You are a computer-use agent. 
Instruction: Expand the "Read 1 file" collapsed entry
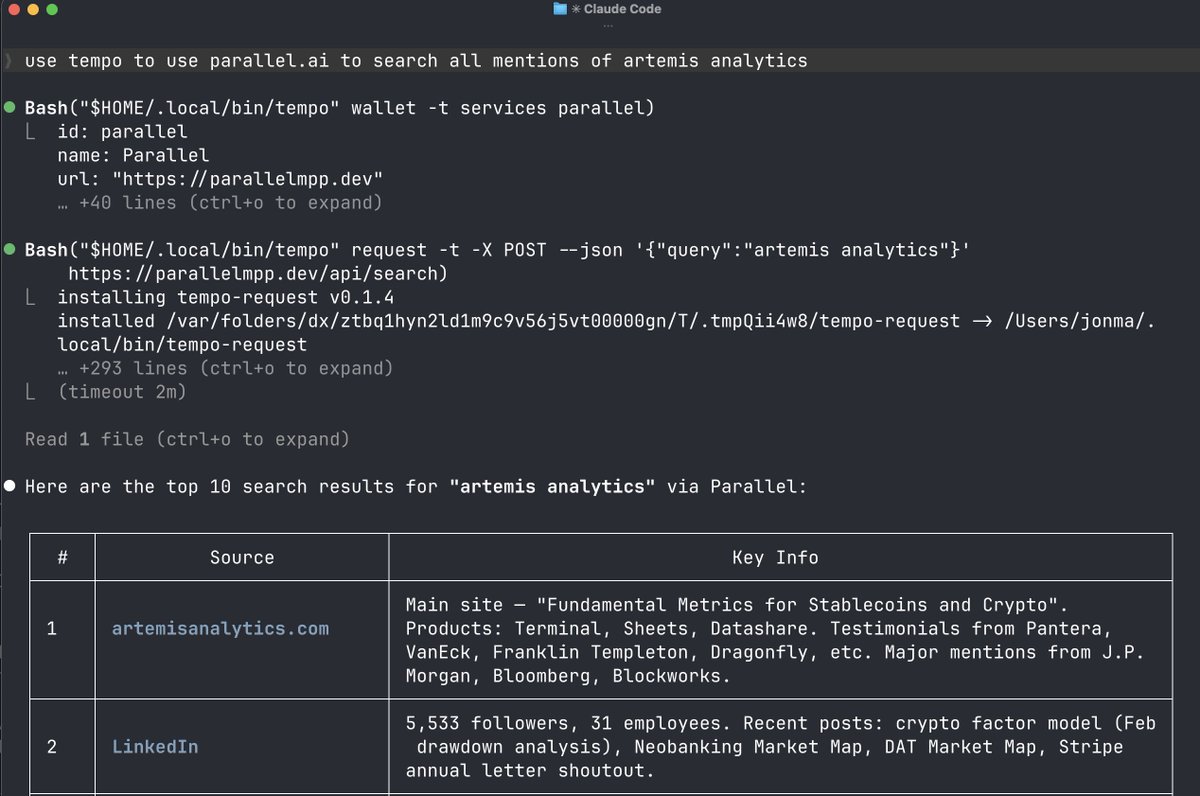187,439
